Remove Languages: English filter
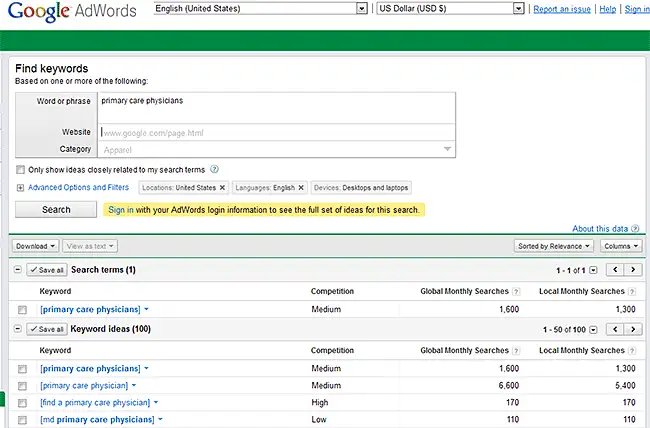Image resolution: width=650 pixels, height=428 pixels. [x=301, y=187]
